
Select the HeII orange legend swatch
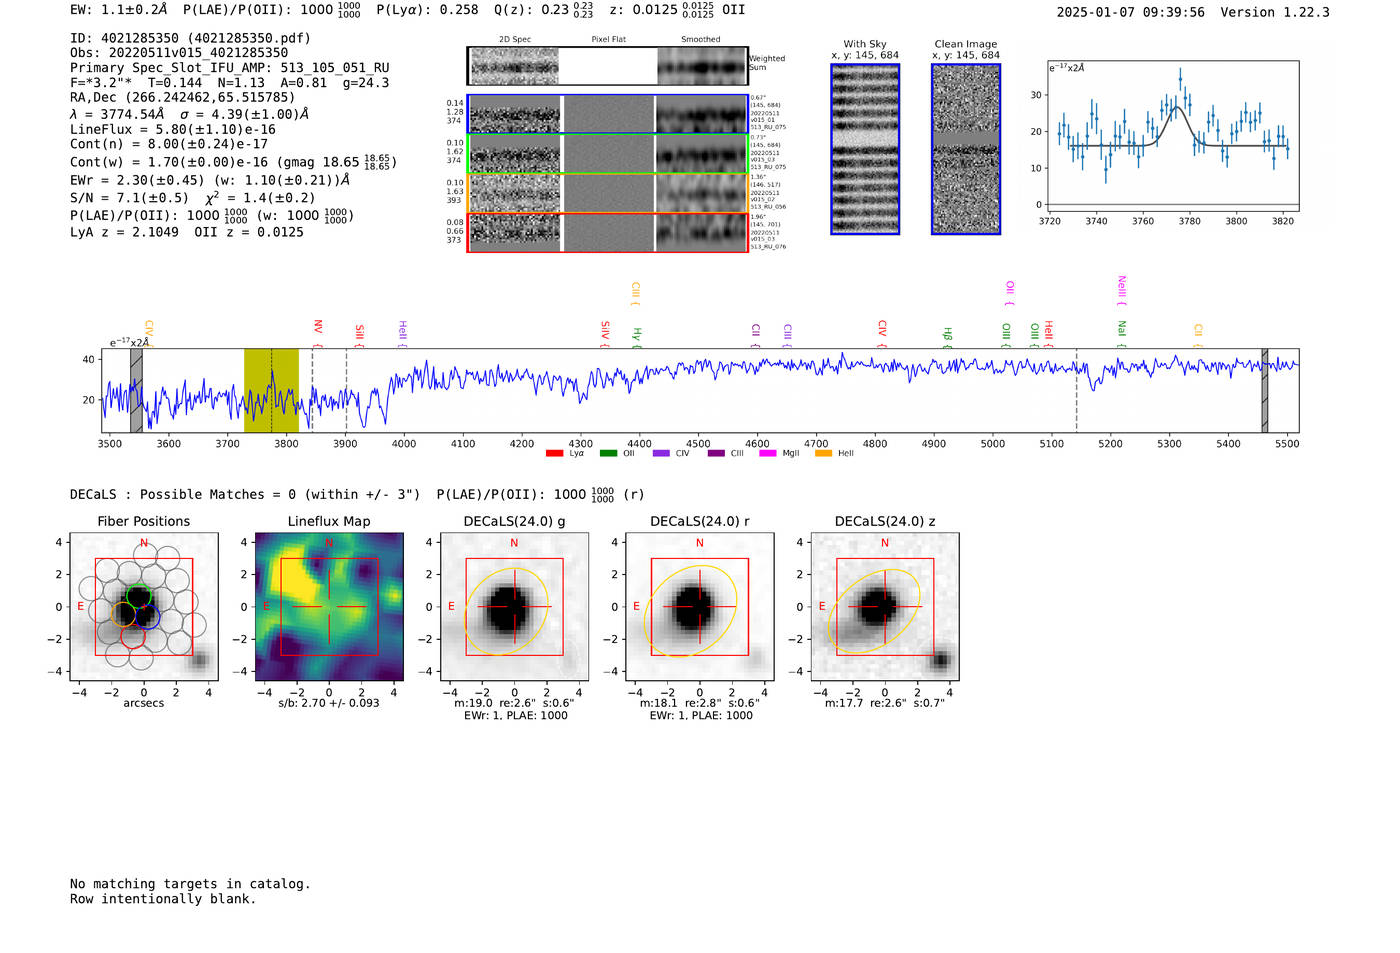pyautogui.click(x=823, y=454)
